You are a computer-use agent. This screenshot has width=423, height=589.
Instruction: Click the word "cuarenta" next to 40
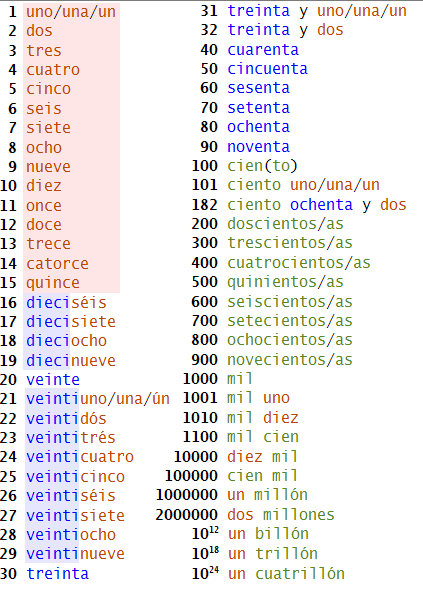pos(263,50)
